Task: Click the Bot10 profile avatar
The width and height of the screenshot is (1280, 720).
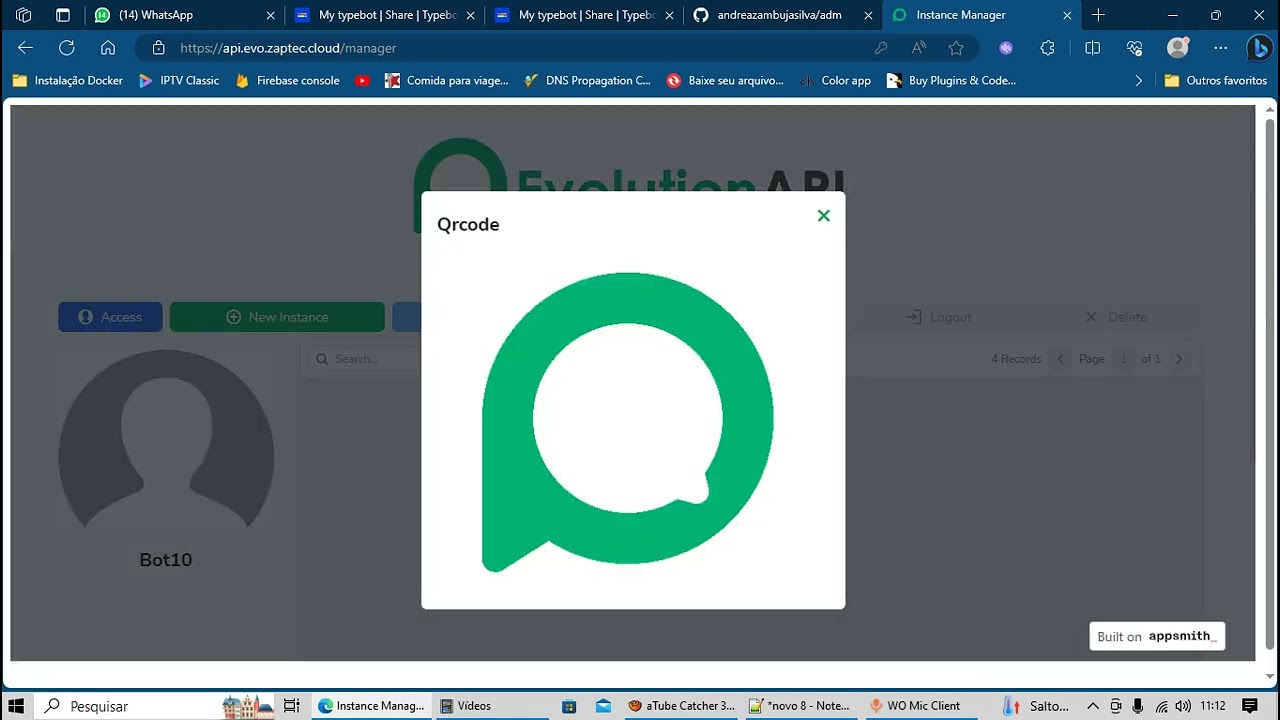Action: click(x=166, y=439)
